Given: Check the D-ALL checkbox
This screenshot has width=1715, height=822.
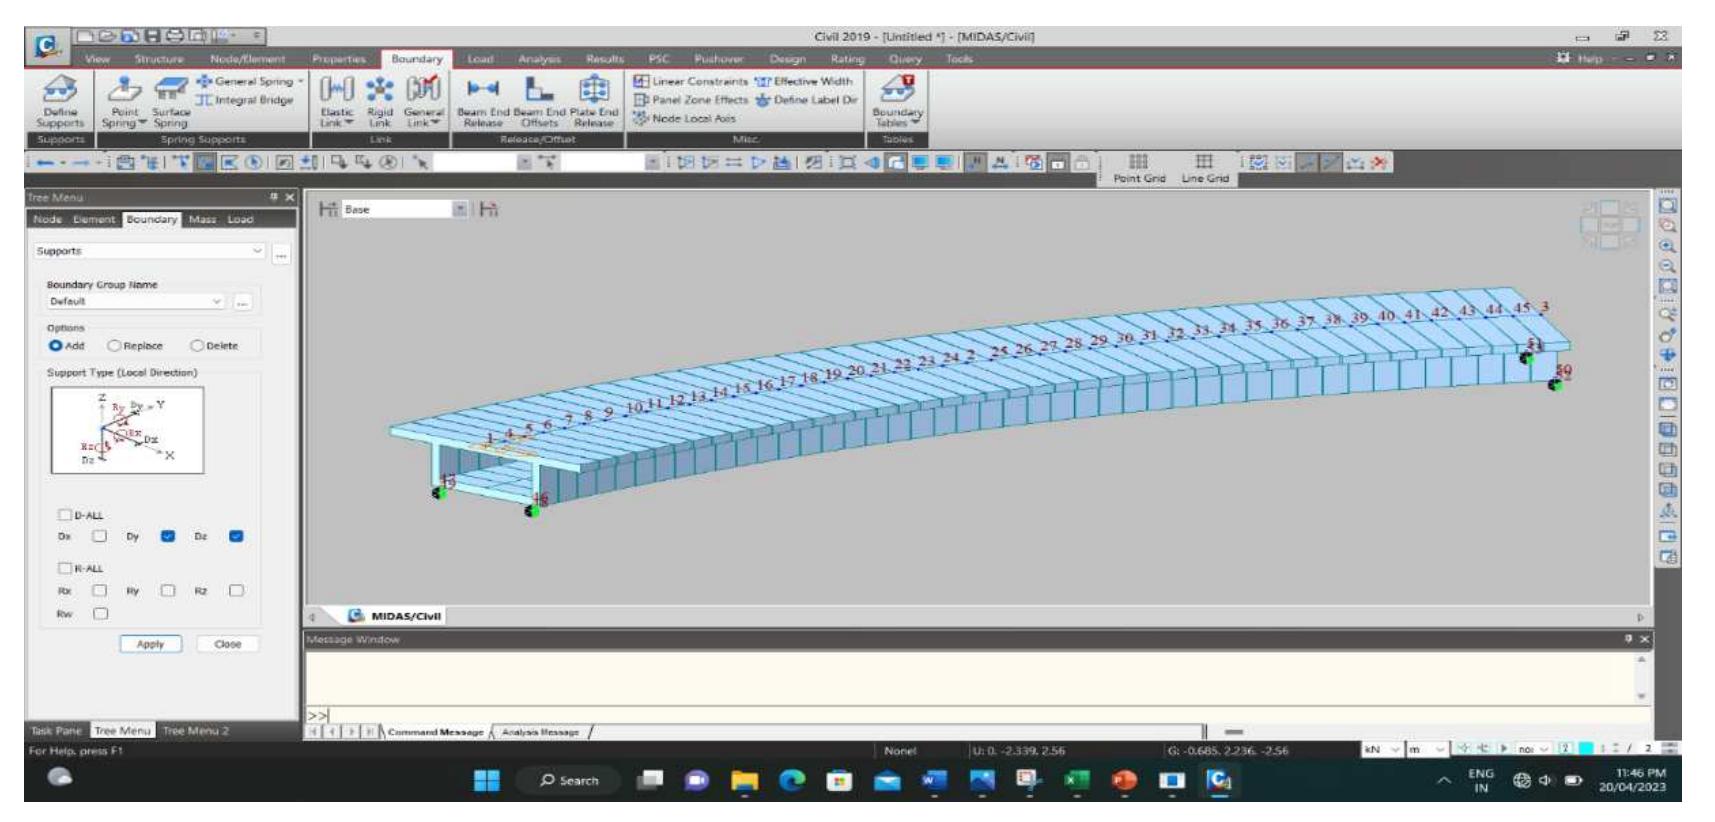Looking at the screenshot, I should pyautogui.click(x=66, y=515).
